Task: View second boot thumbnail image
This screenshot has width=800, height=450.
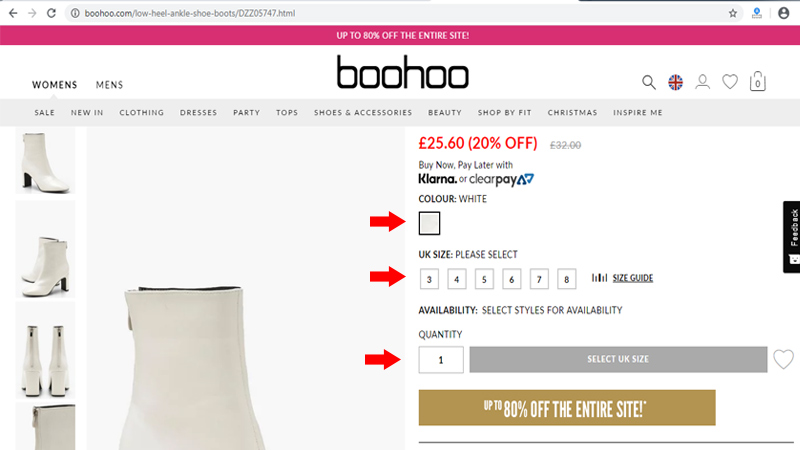Action: pyautogui.click(x=45, y=249)
